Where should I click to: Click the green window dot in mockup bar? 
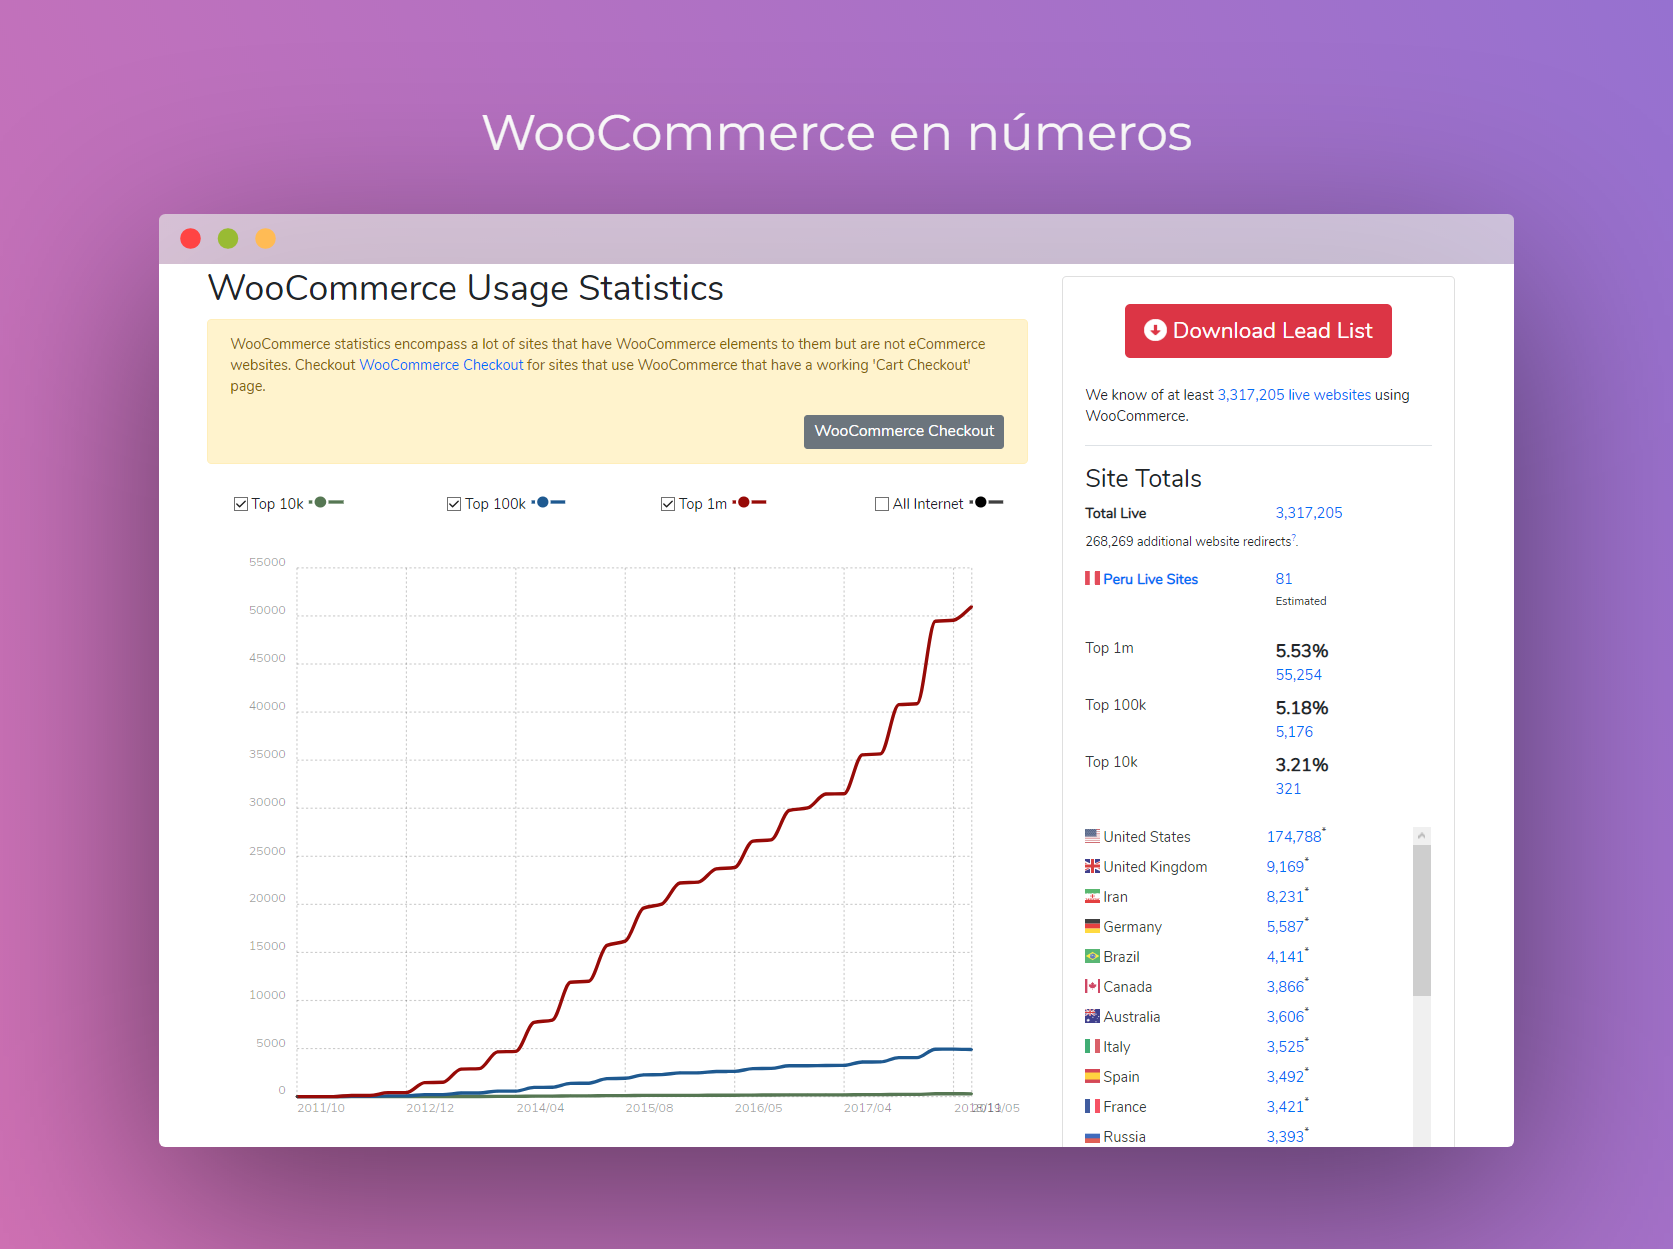(x=228, y=238)
